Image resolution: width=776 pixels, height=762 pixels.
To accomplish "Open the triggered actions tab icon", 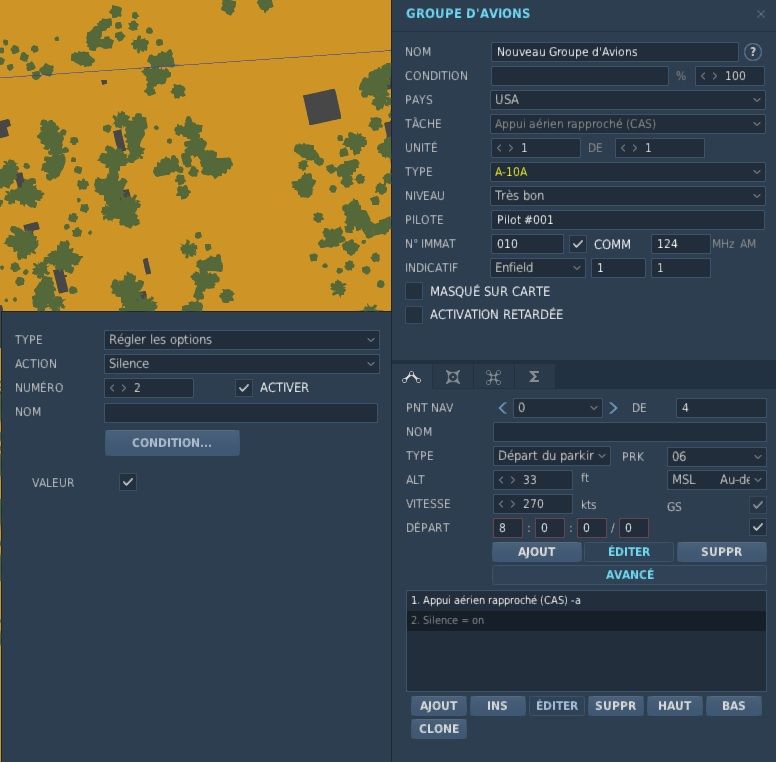I will (493, 376).
